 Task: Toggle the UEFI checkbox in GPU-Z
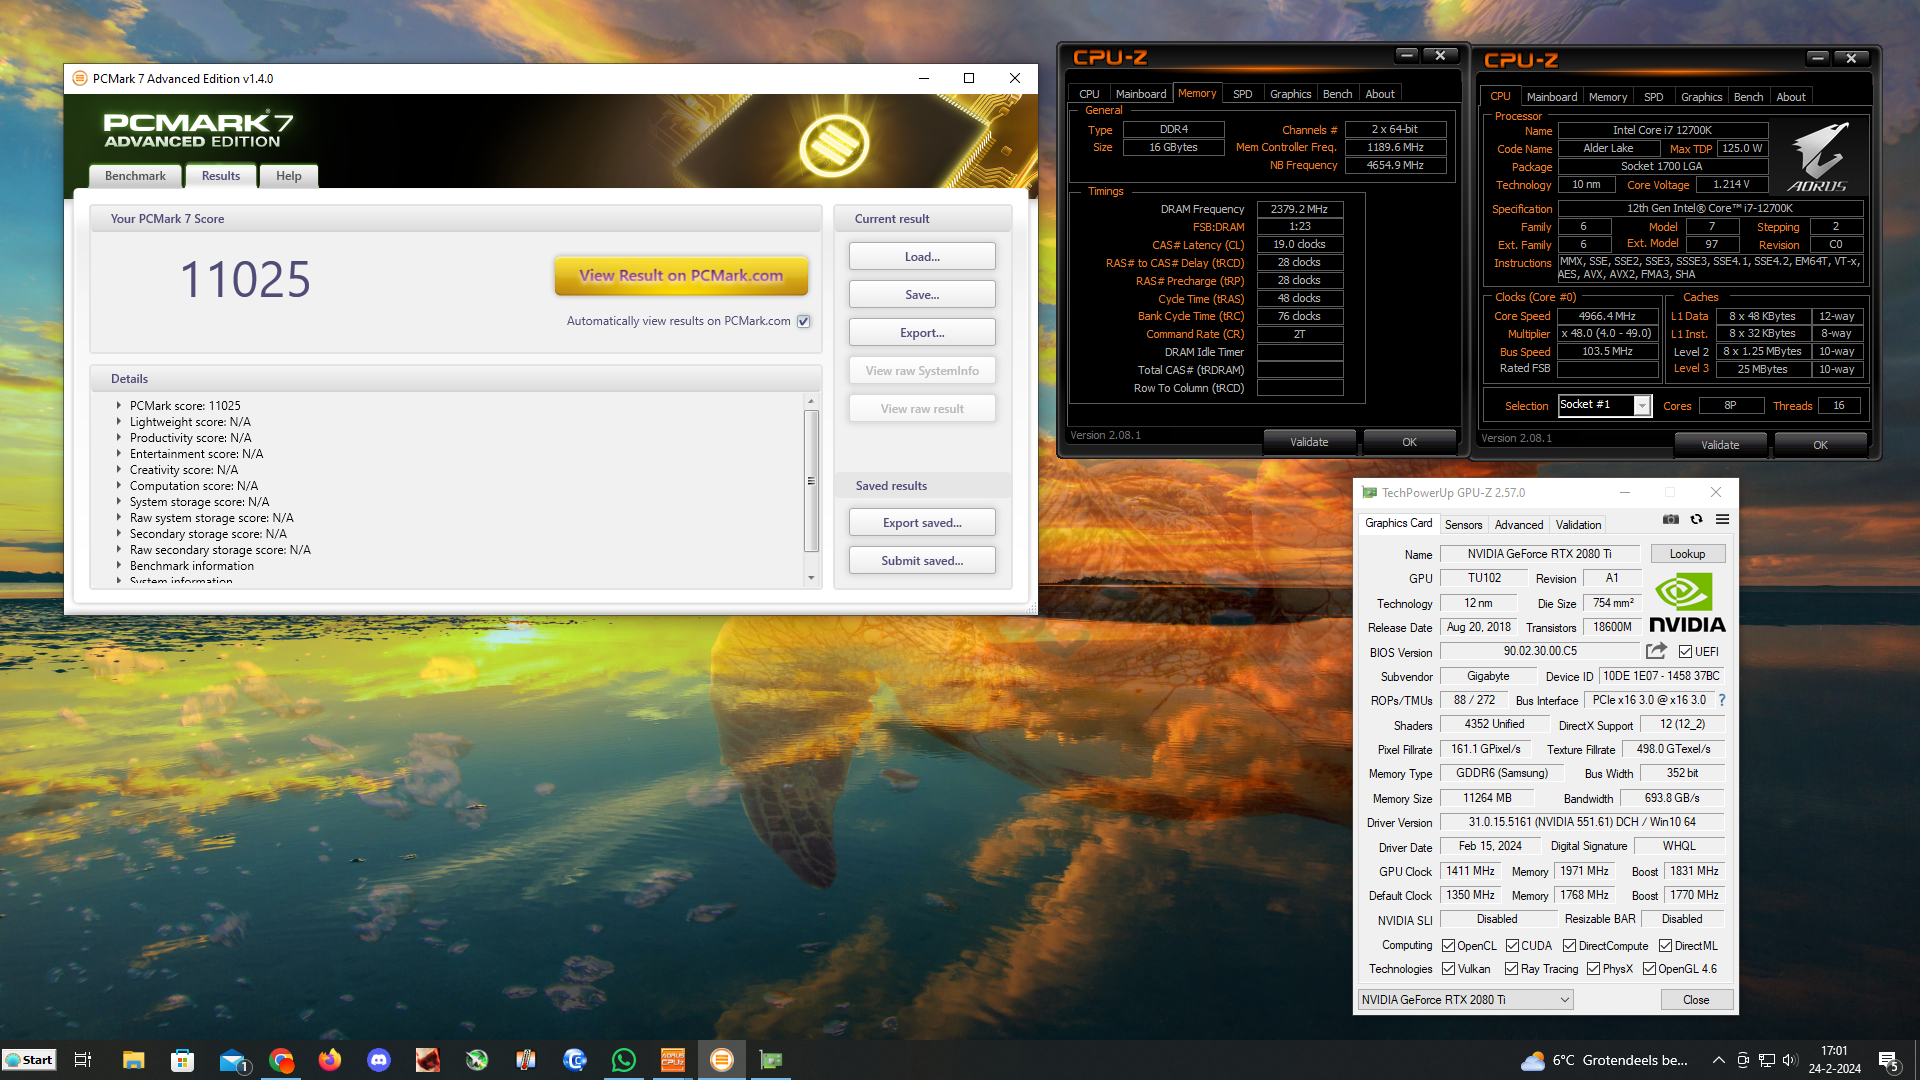(1685, 652)
